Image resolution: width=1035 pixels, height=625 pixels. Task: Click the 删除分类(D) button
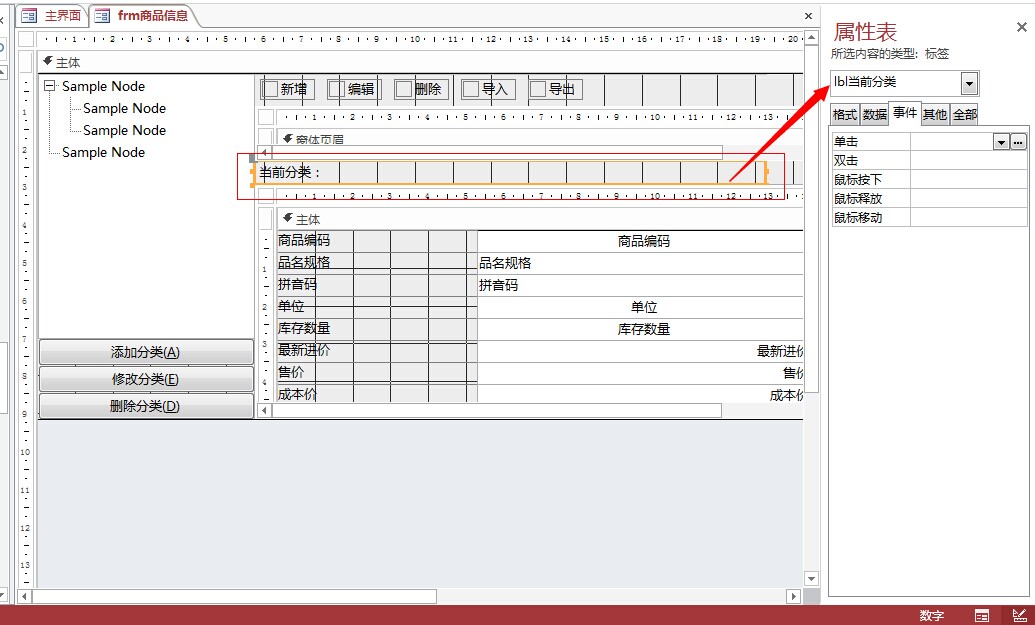(145, 406)
